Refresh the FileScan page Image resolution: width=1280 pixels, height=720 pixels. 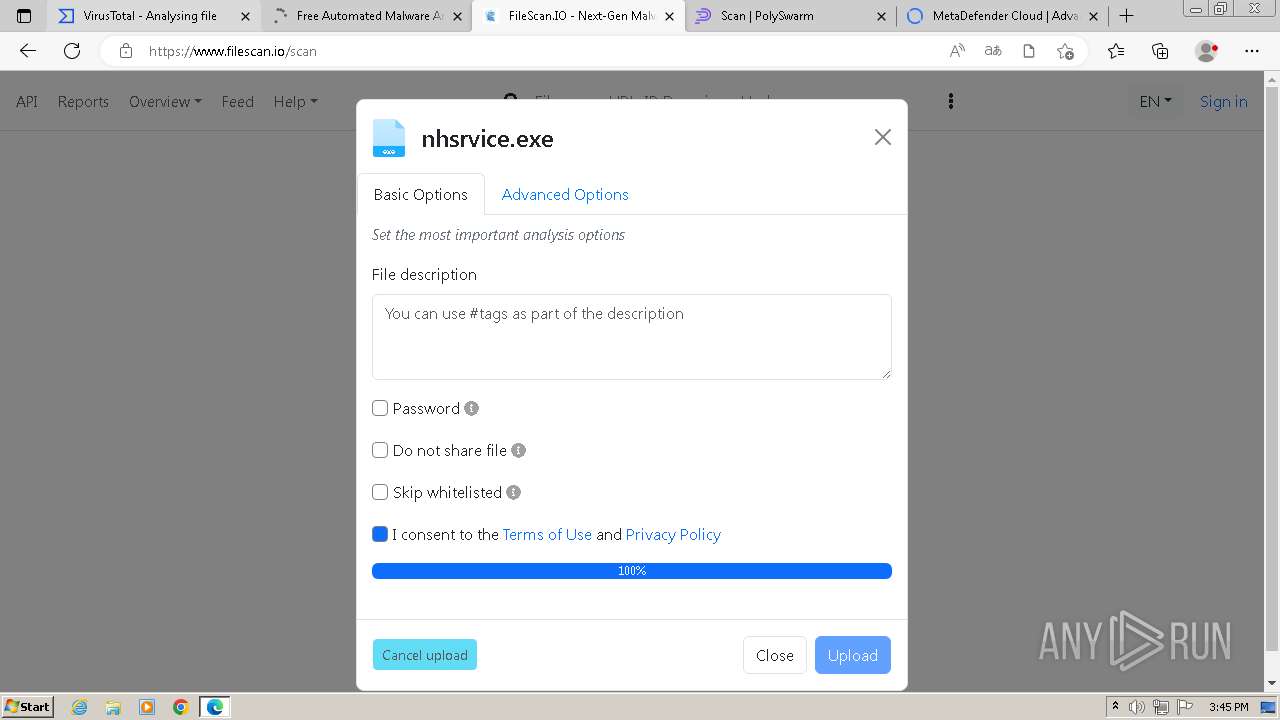coord(72,51)
